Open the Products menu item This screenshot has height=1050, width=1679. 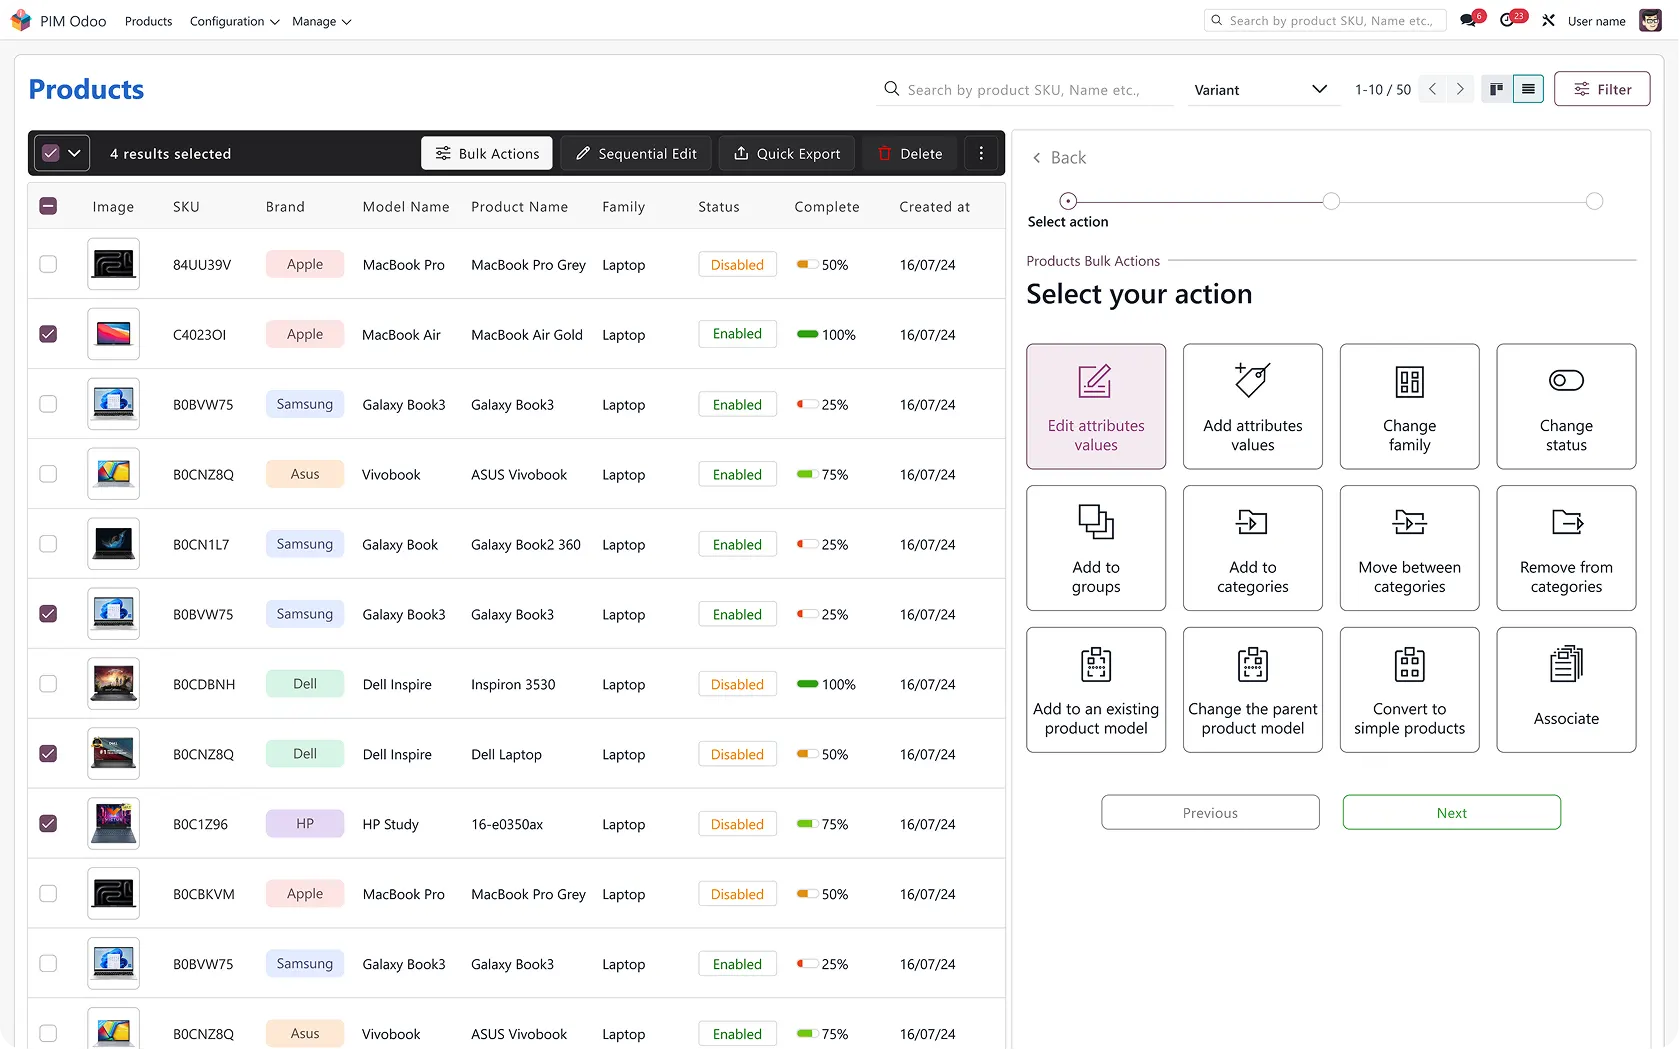coord(148,21)
